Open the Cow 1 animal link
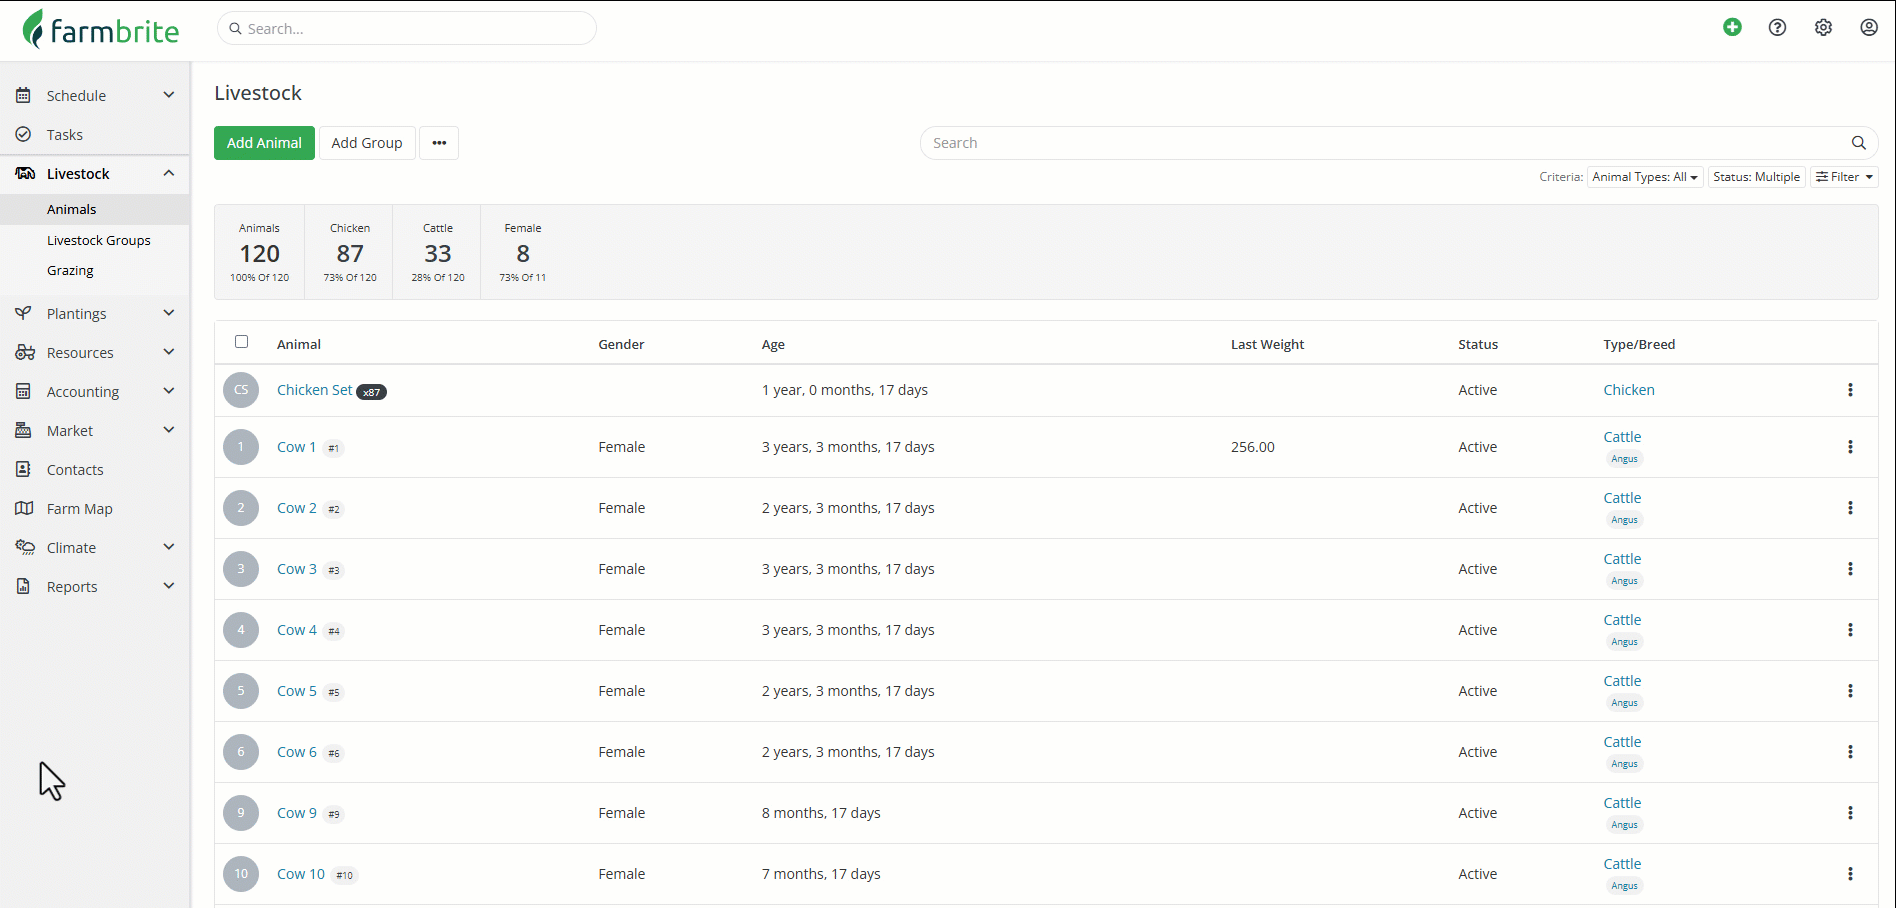Image resolution: width=1896 pixels, height=908 pixels. 296,447
